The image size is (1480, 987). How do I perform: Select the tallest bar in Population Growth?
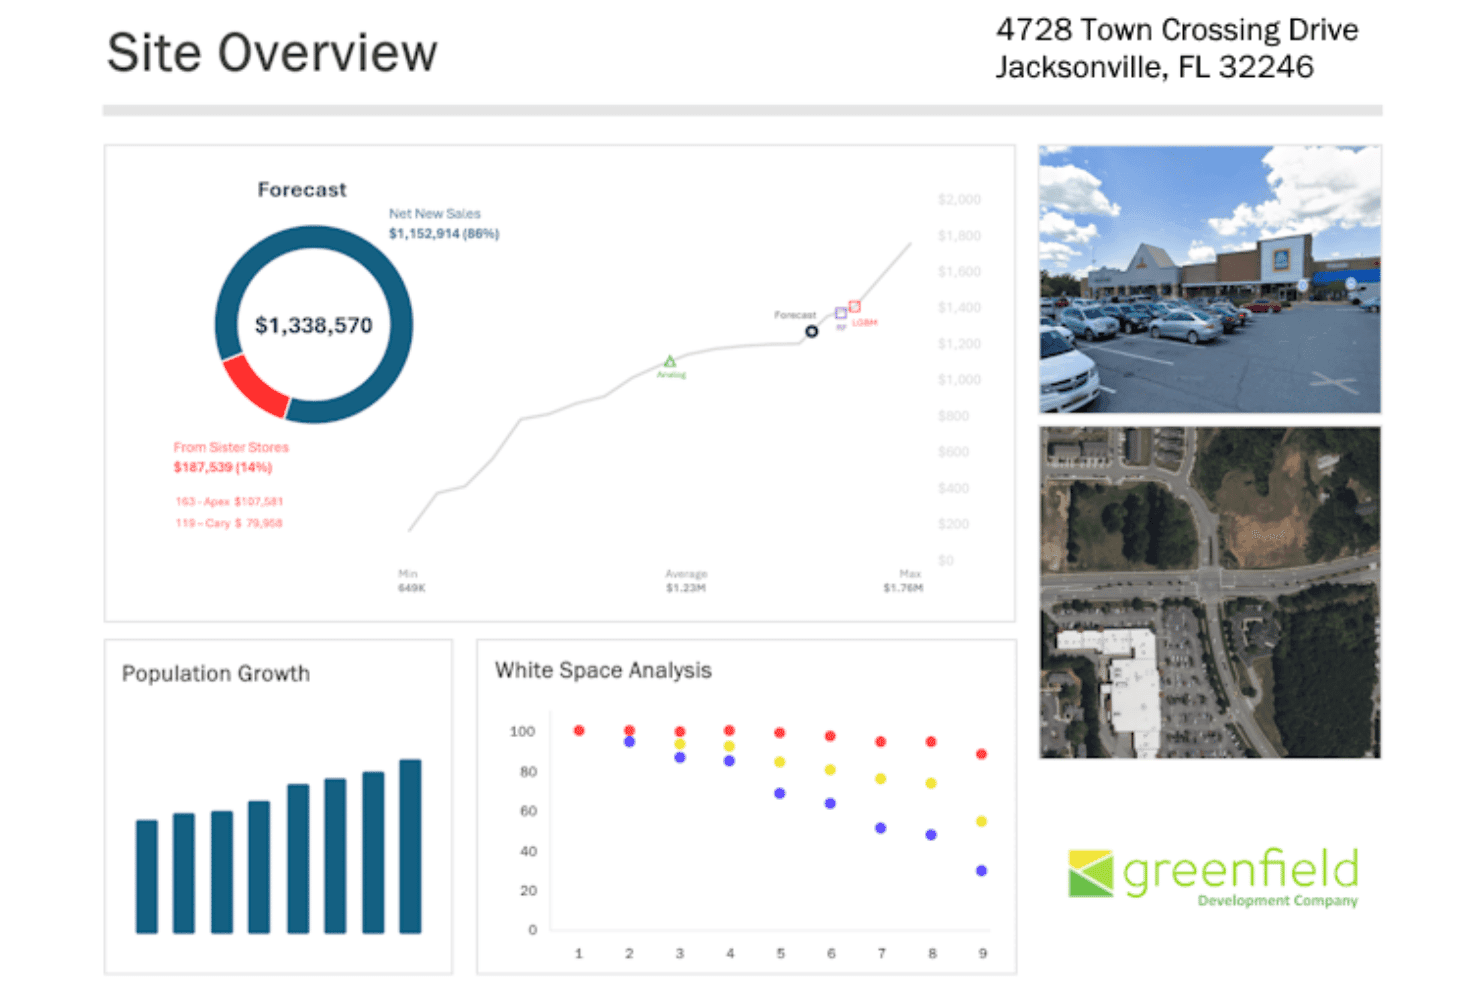[410, 846]
